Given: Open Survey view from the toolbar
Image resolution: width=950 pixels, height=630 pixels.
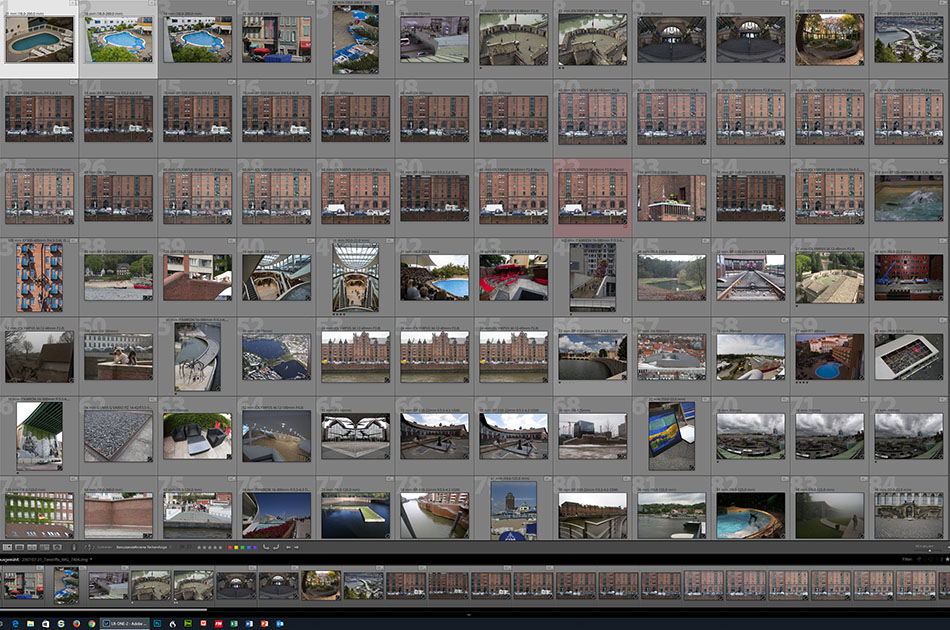Looking at the screenshot, I should click(44, 547).
